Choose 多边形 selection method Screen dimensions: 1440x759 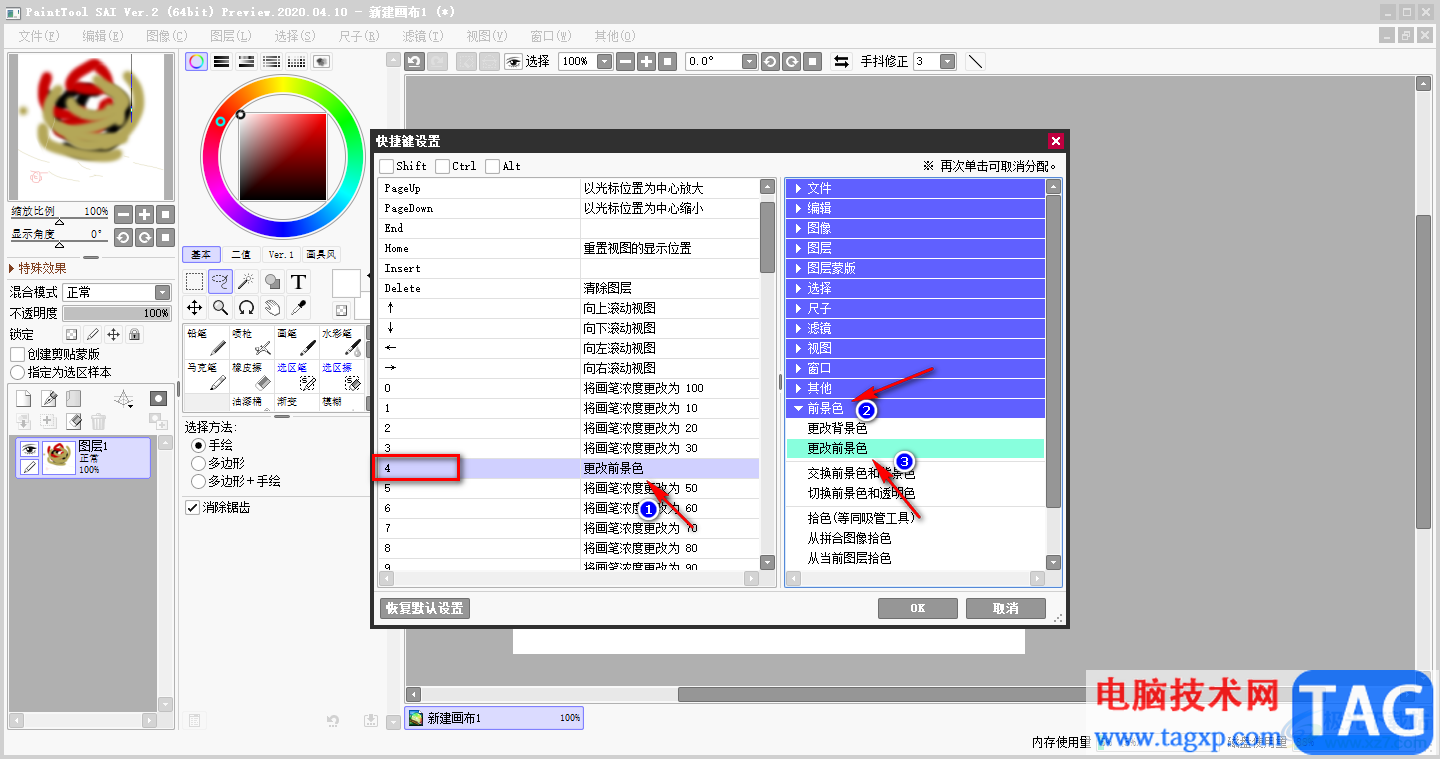[x=198, y=463]
